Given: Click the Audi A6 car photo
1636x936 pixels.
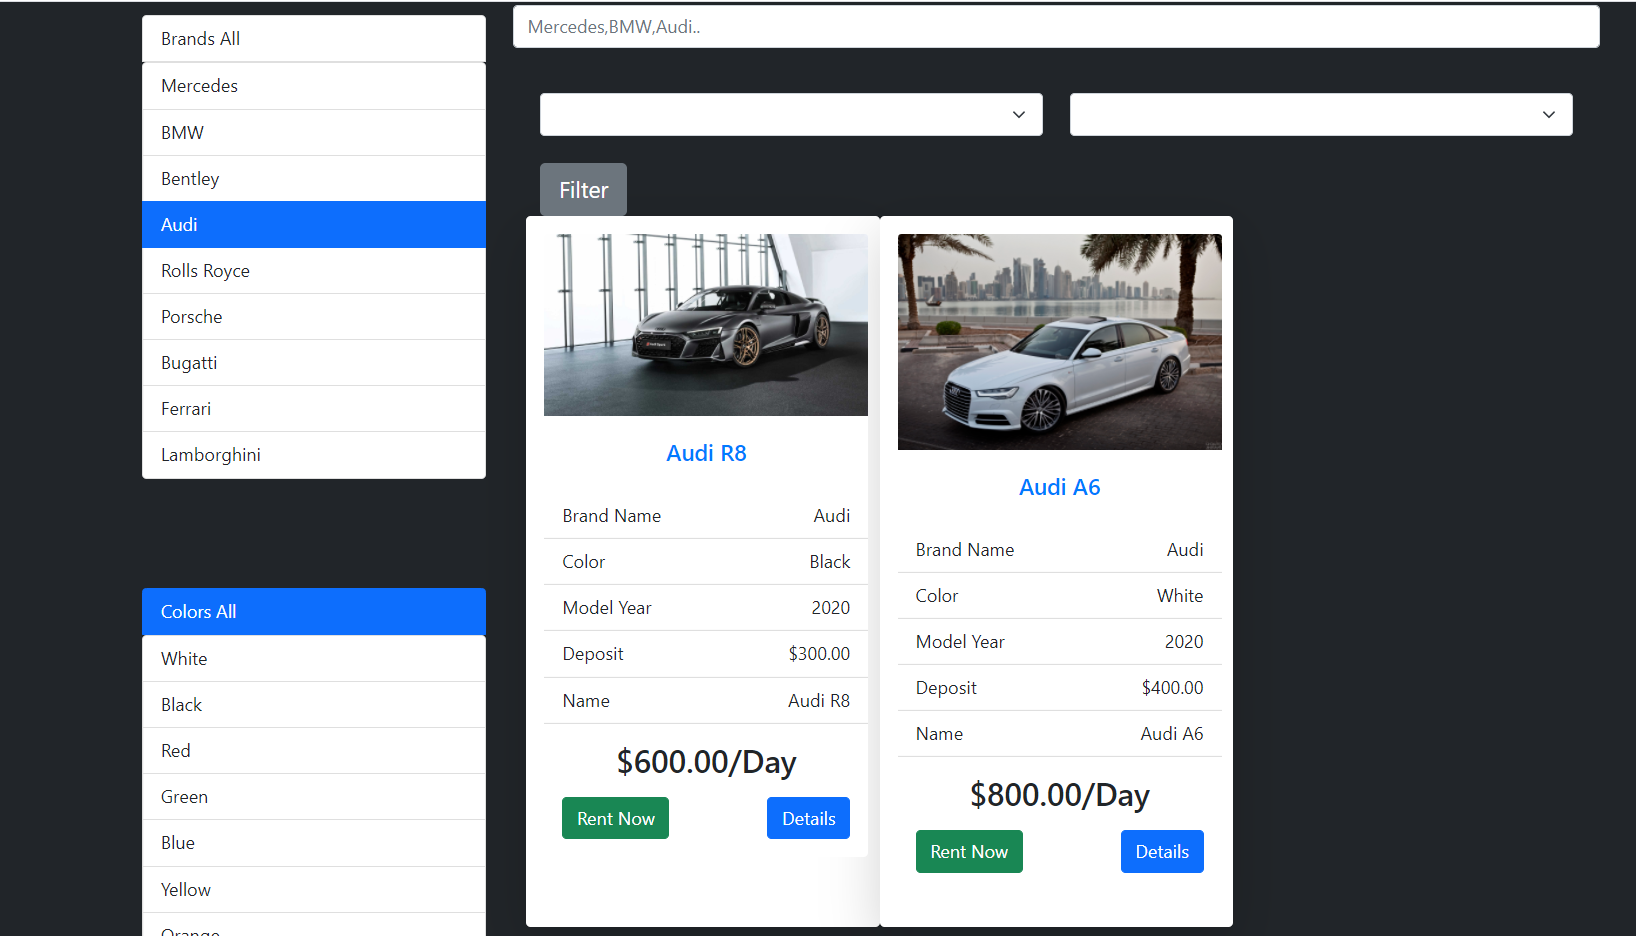Looking at the screenshot, I should (x=1059, y=341).
